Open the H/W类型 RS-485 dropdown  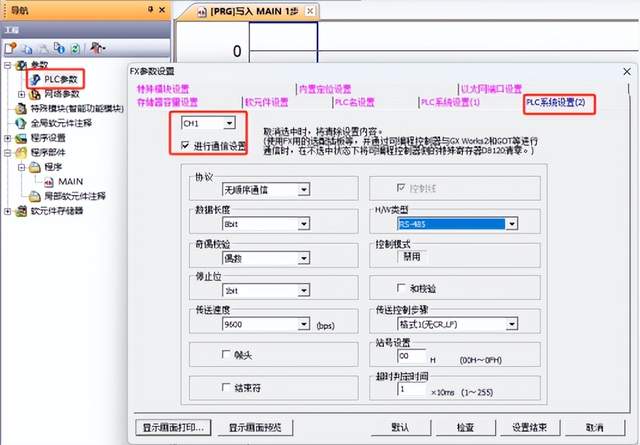tap(511, 223)
